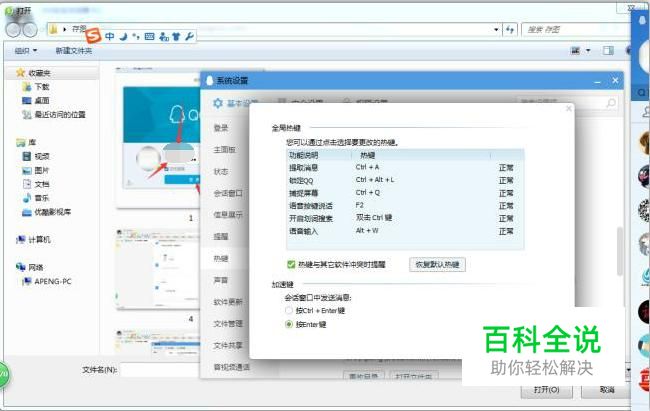Select the 提取消息 Ctrl + A hotkey row

tap(405, 168)
